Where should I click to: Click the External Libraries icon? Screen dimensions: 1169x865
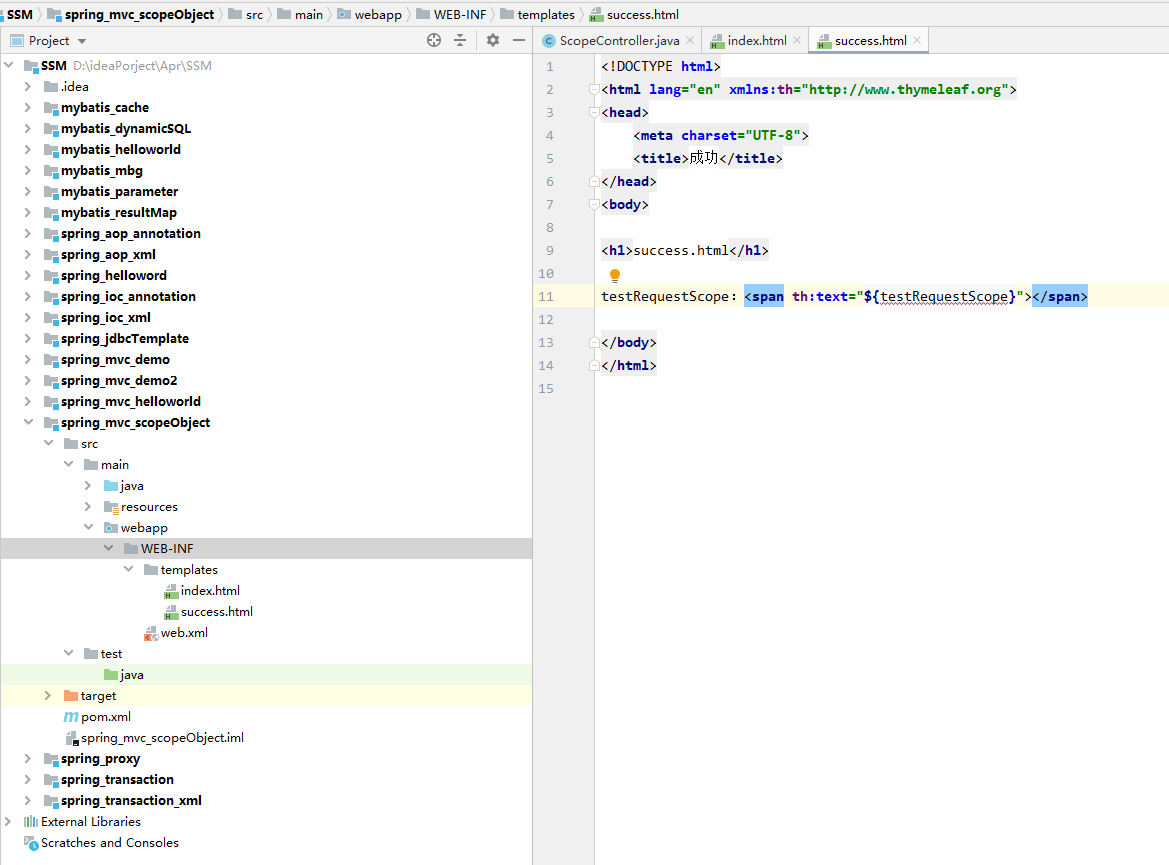[x=31, y=821]
